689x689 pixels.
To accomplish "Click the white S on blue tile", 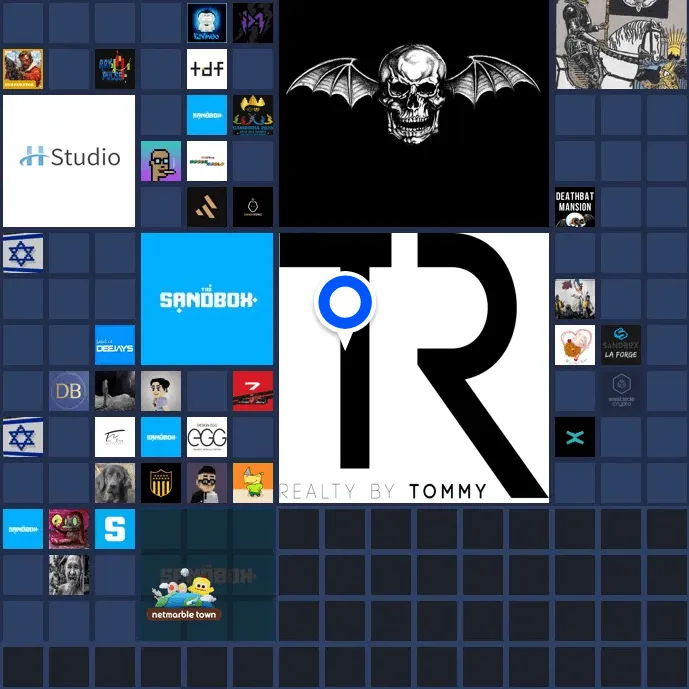I will 115,529.
